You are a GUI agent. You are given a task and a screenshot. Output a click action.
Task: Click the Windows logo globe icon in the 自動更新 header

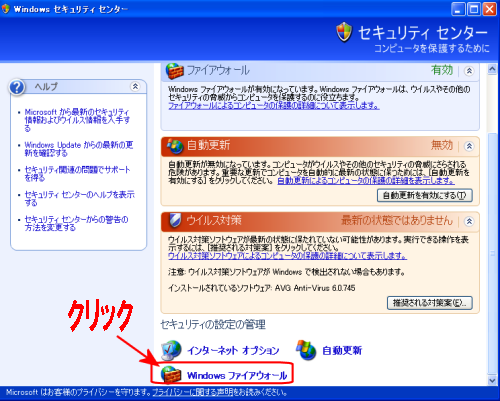(175, 146)
